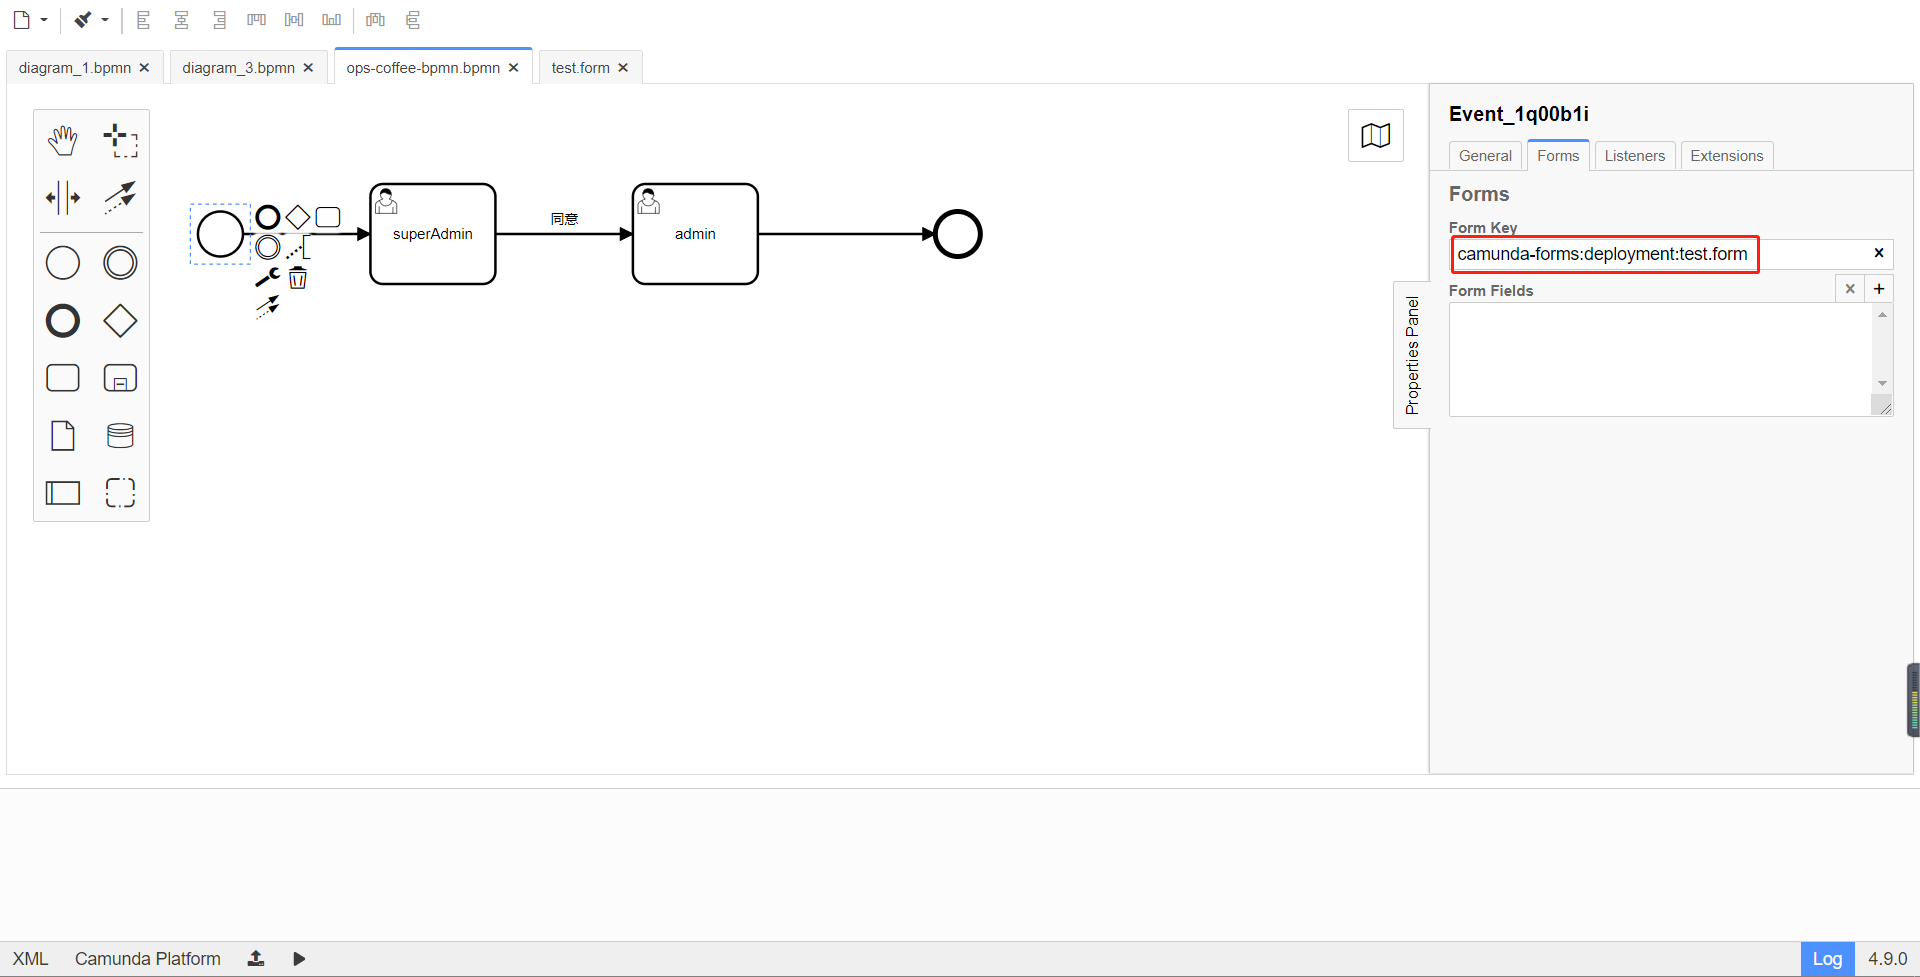The width and height of the screenshot is (1920, 977).
Task: Open the file menu dropdown arrow
Action: tap(42, 19)
